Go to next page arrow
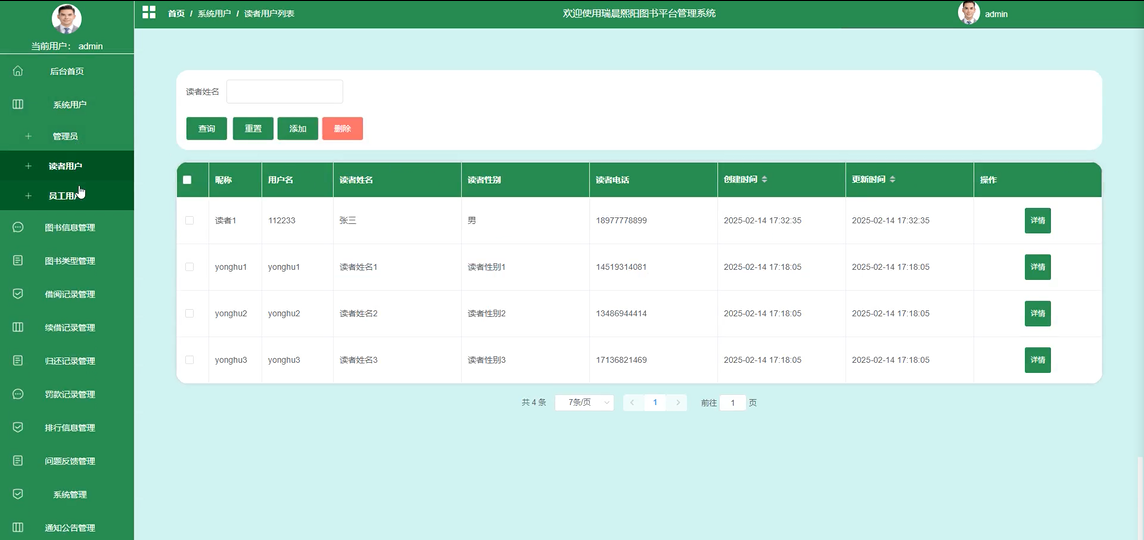Screen dimensions: 1144x540 point(677,402)
